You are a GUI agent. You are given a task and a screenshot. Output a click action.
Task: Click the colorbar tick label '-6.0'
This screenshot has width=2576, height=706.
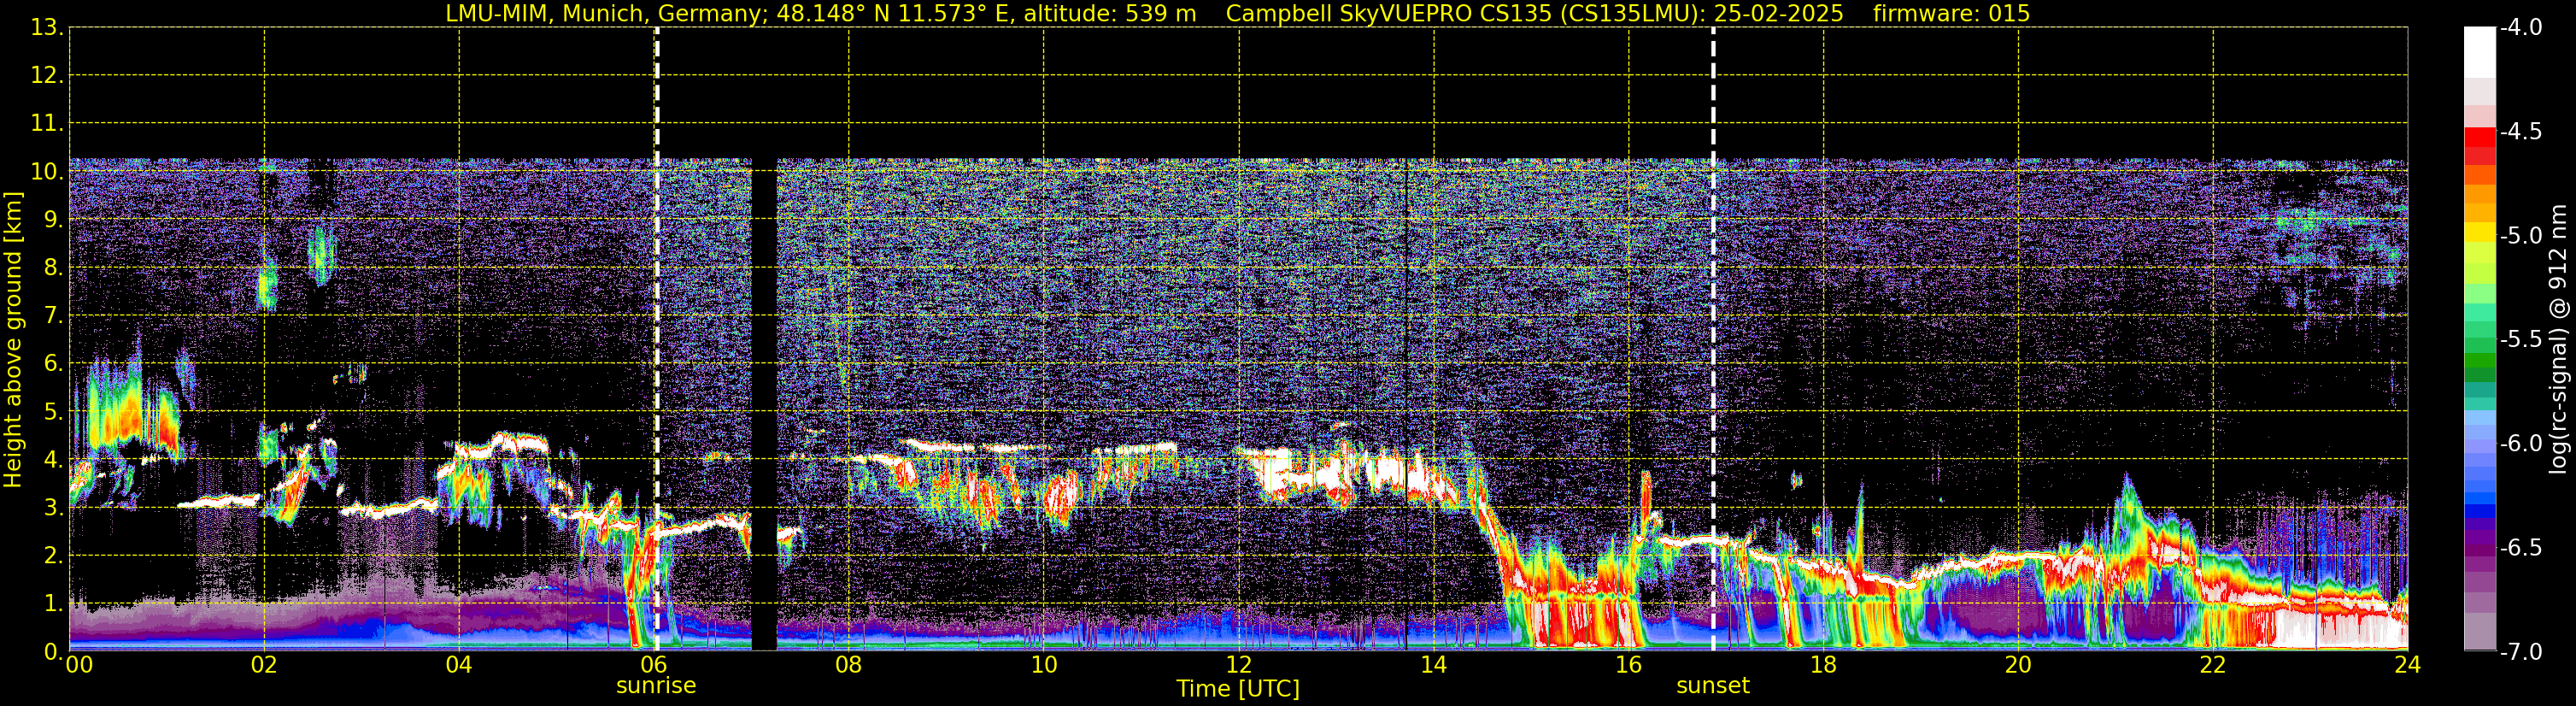pyautogui.click(x=2520, y=444)
